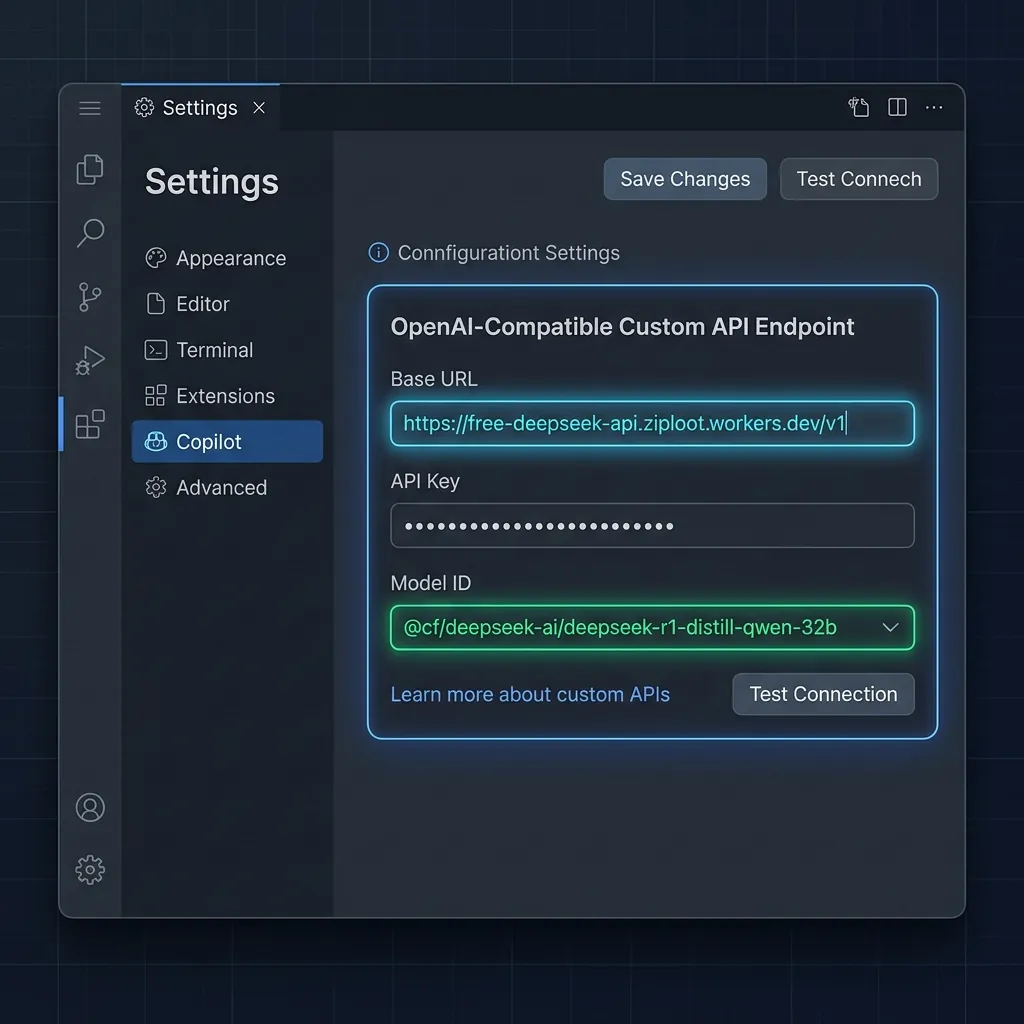The image size is (1024, 1024).
Task: Open the Appearance settings section
Action: (227, 258)
